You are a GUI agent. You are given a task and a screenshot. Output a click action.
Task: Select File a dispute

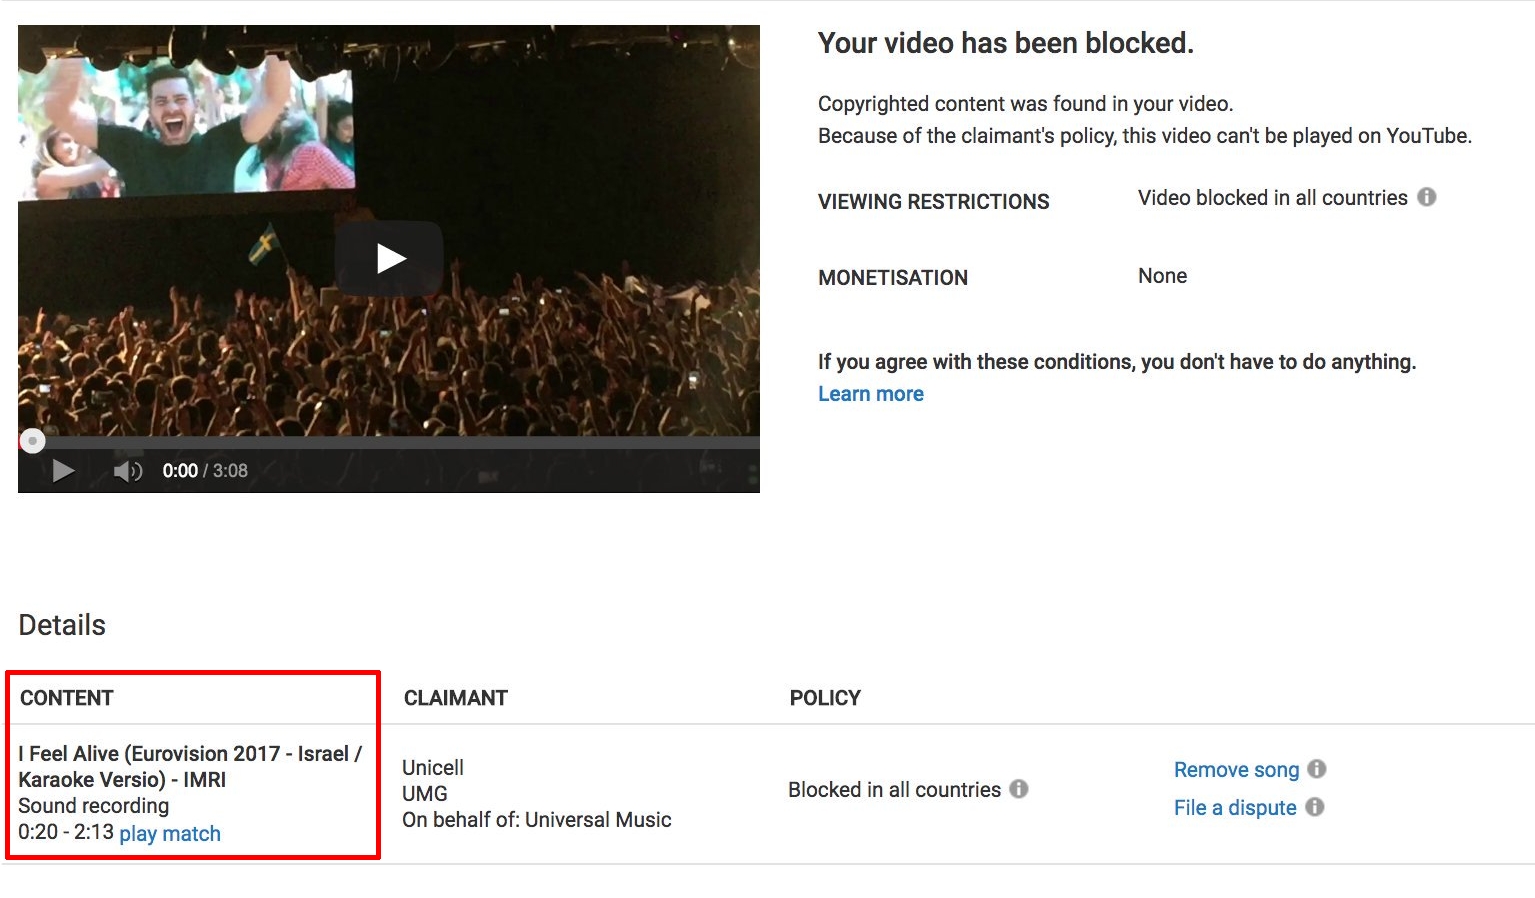1235,808
